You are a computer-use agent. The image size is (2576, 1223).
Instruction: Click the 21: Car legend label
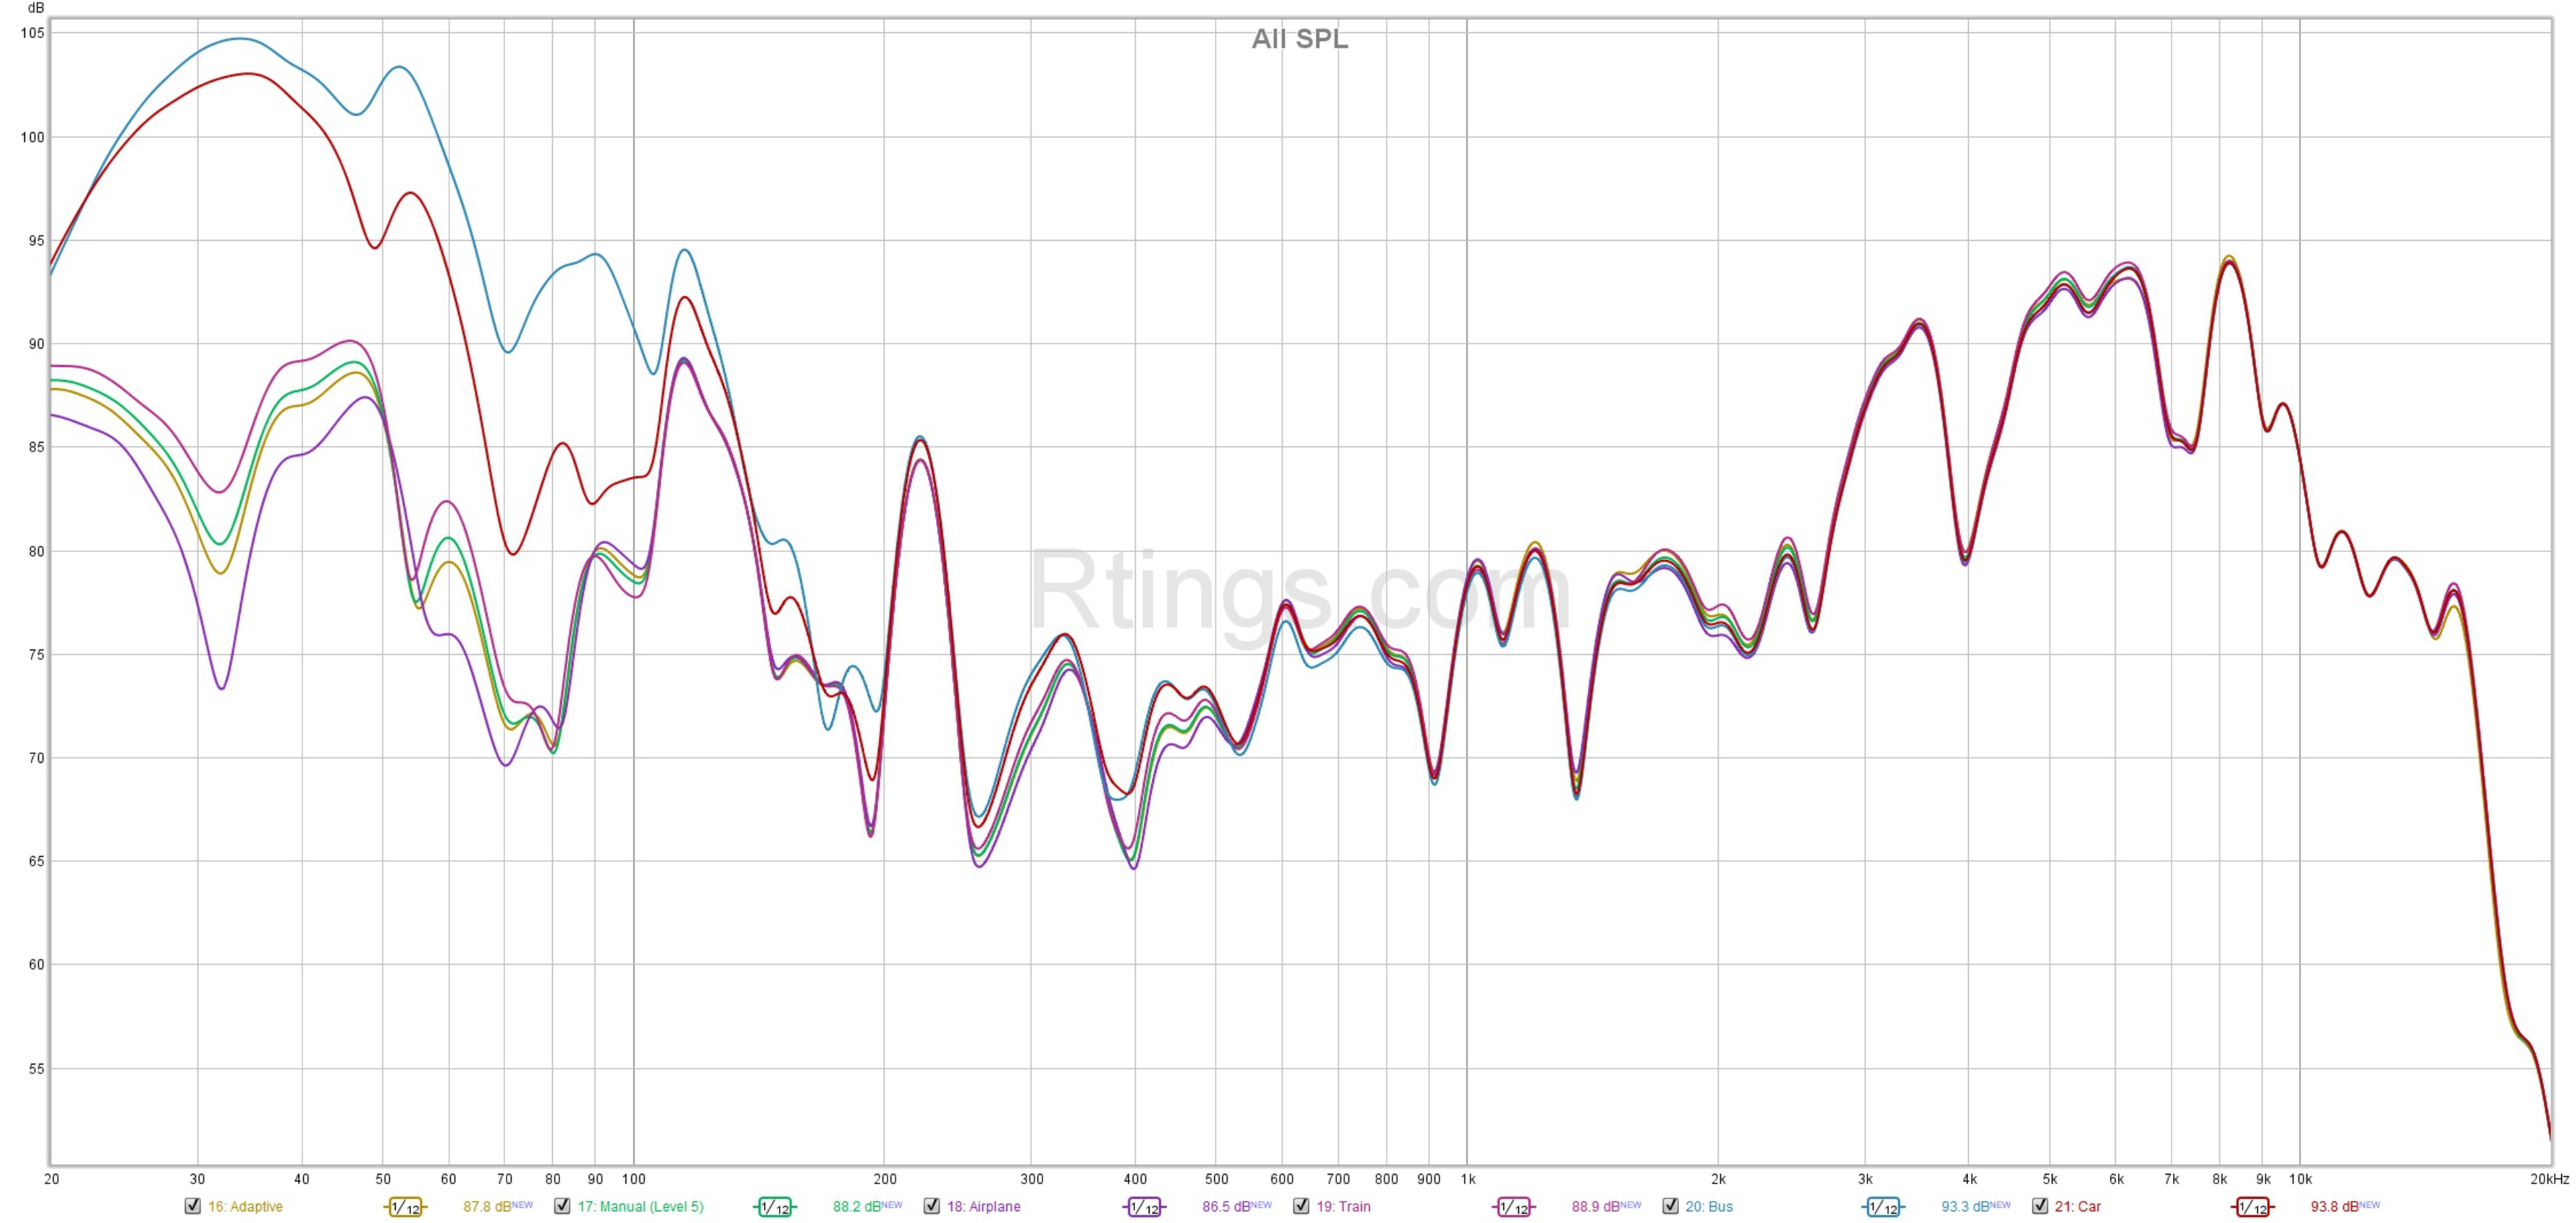pos(2078,1207)
